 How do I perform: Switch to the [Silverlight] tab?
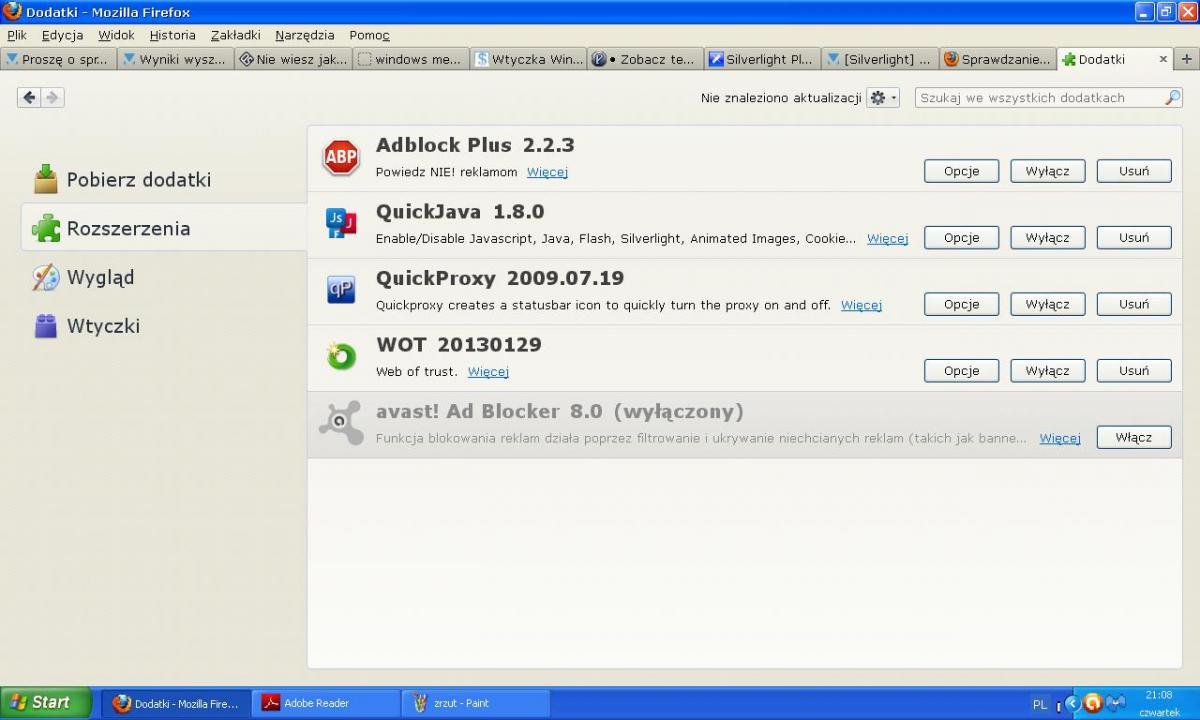tap(880, 59)
